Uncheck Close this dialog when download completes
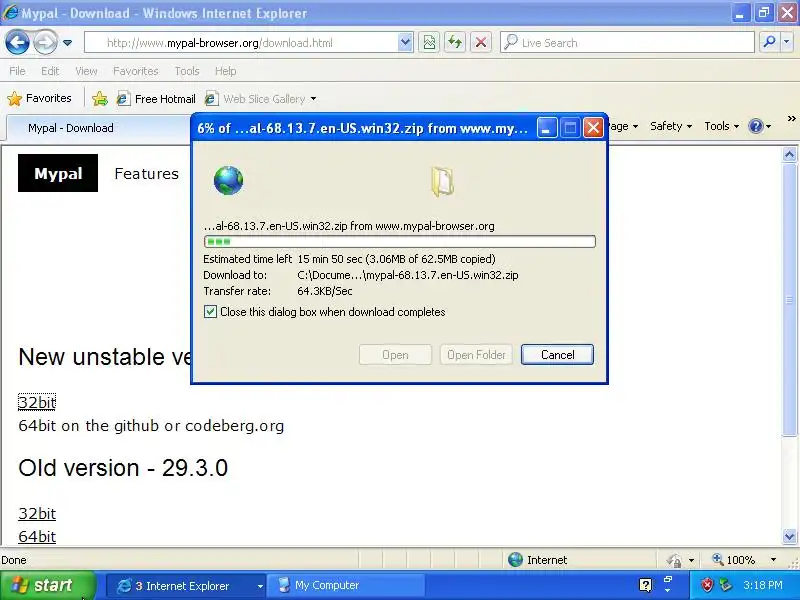 tap(210, 312)
